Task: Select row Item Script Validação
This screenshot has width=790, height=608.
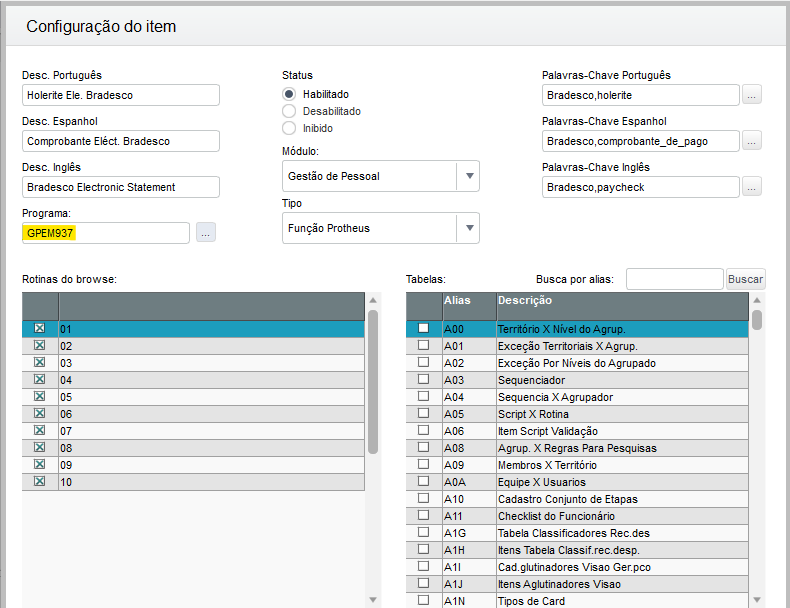Action: pyautogui.click(x=577, y=431)
